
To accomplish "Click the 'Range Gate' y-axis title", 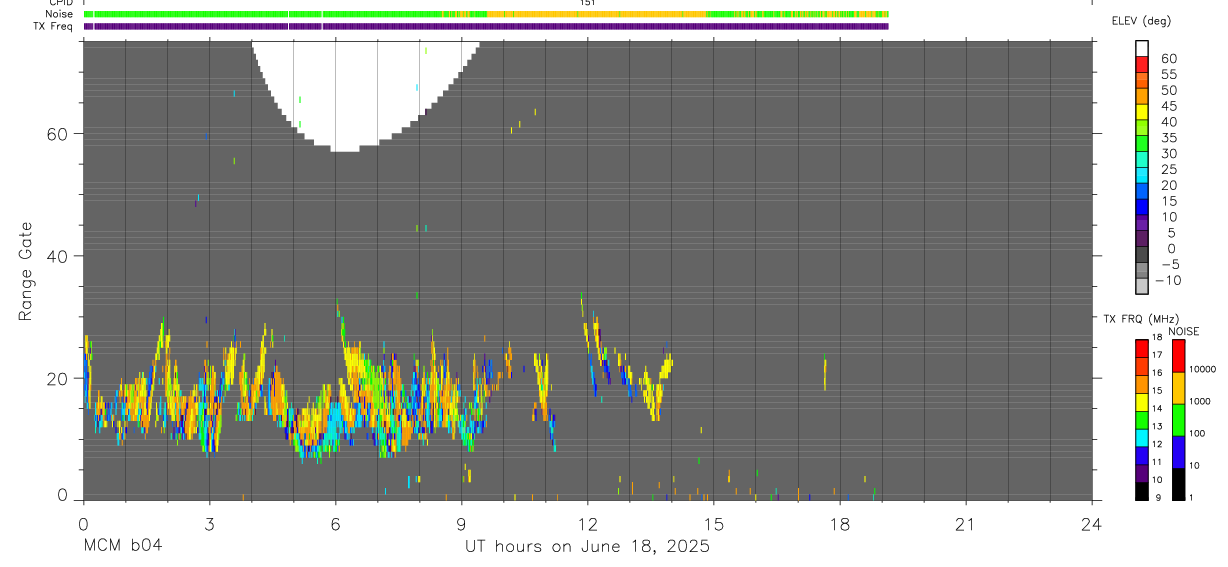I will click(x=27, y=272).
